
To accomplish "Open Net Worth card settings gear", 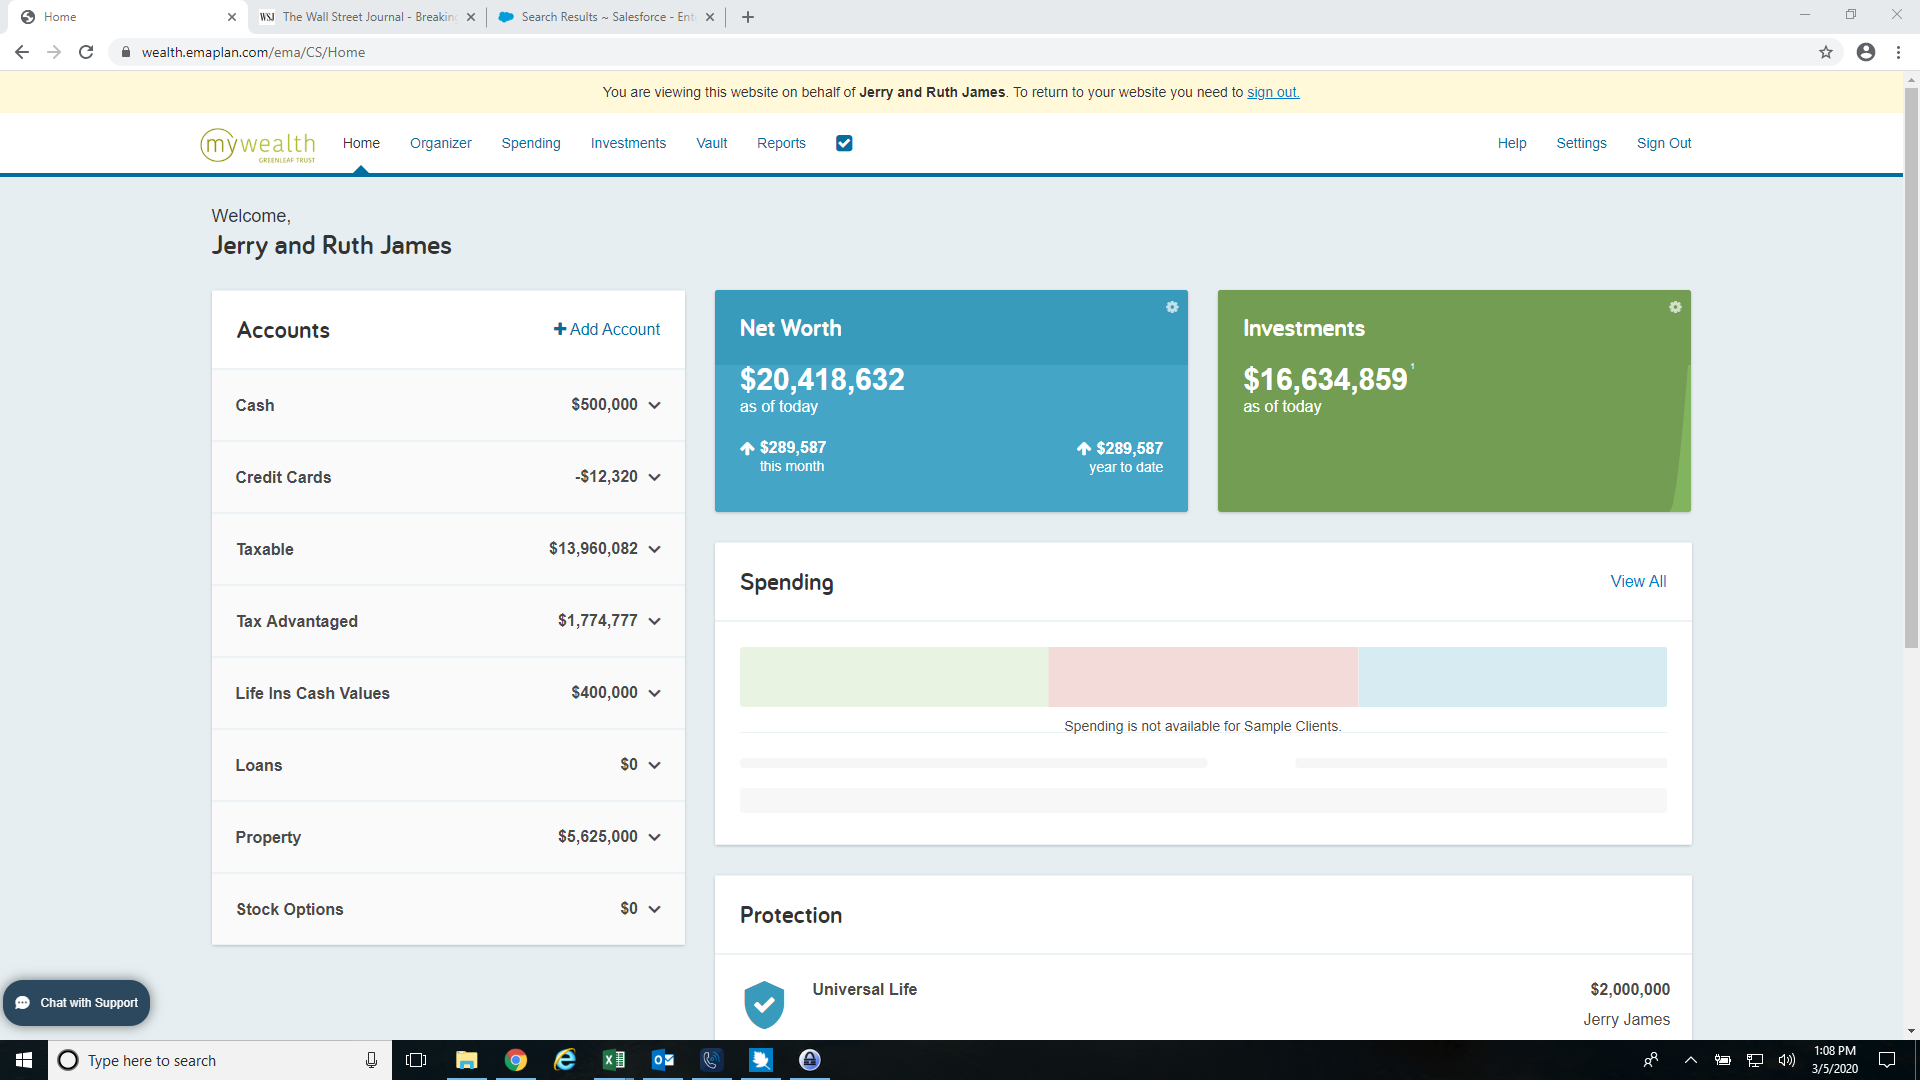I will pos(1171,307).
